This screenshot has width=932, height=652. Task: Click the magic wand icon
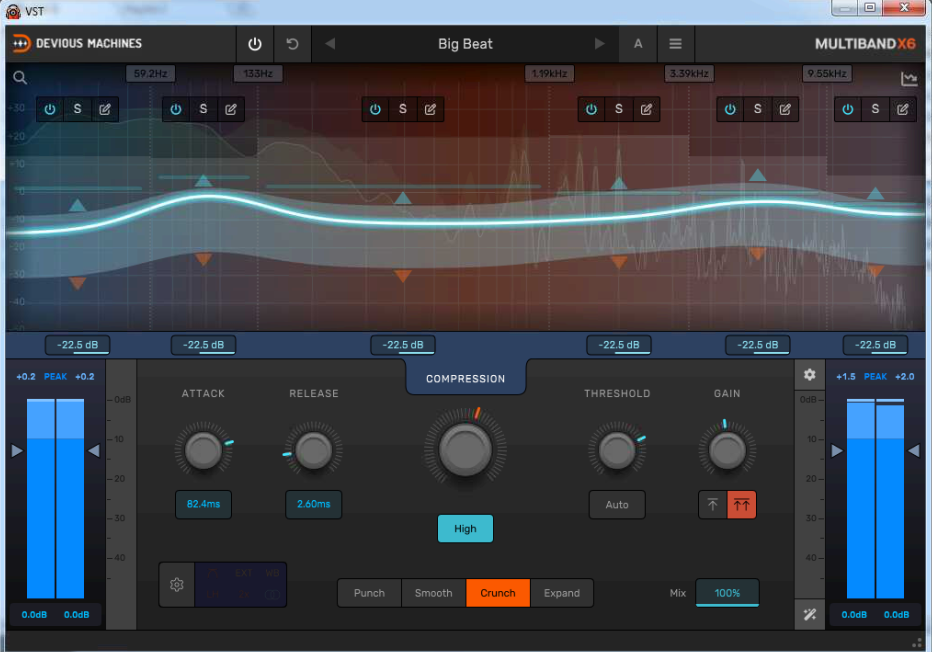[x=809, y=613]
